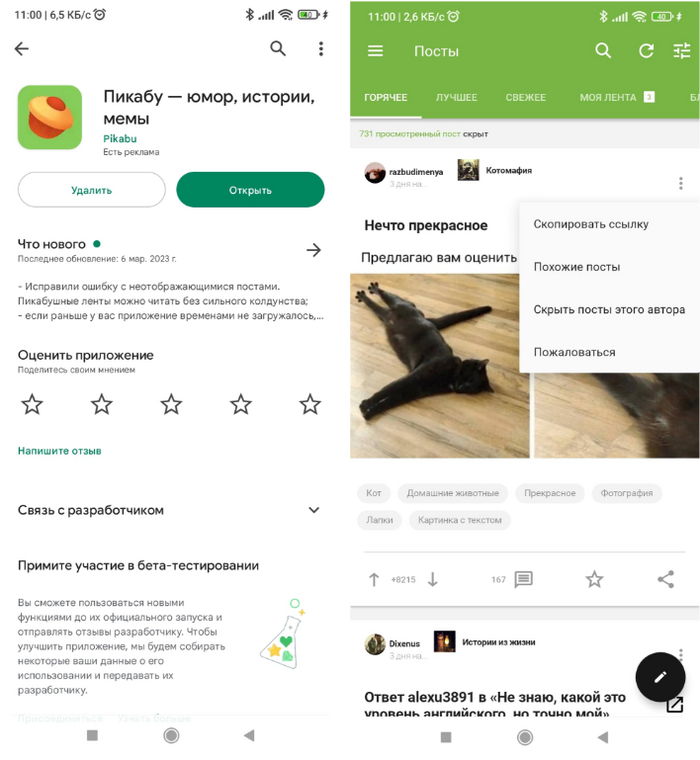Downvote the Нечто прекрасное post
700x760 pixels.
432,579
